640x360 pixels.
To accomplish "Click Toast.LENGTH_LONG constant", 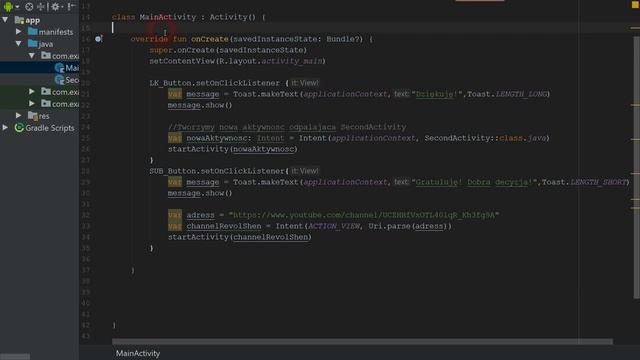I will click(507, 94).
